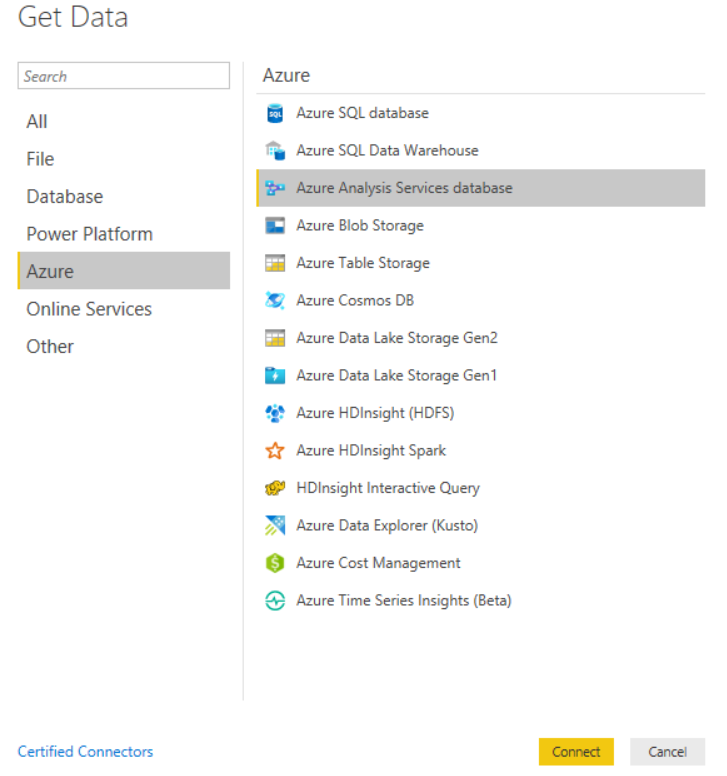Open the Online Services category
The image size is (727, 776).
[x=124, y=309]
